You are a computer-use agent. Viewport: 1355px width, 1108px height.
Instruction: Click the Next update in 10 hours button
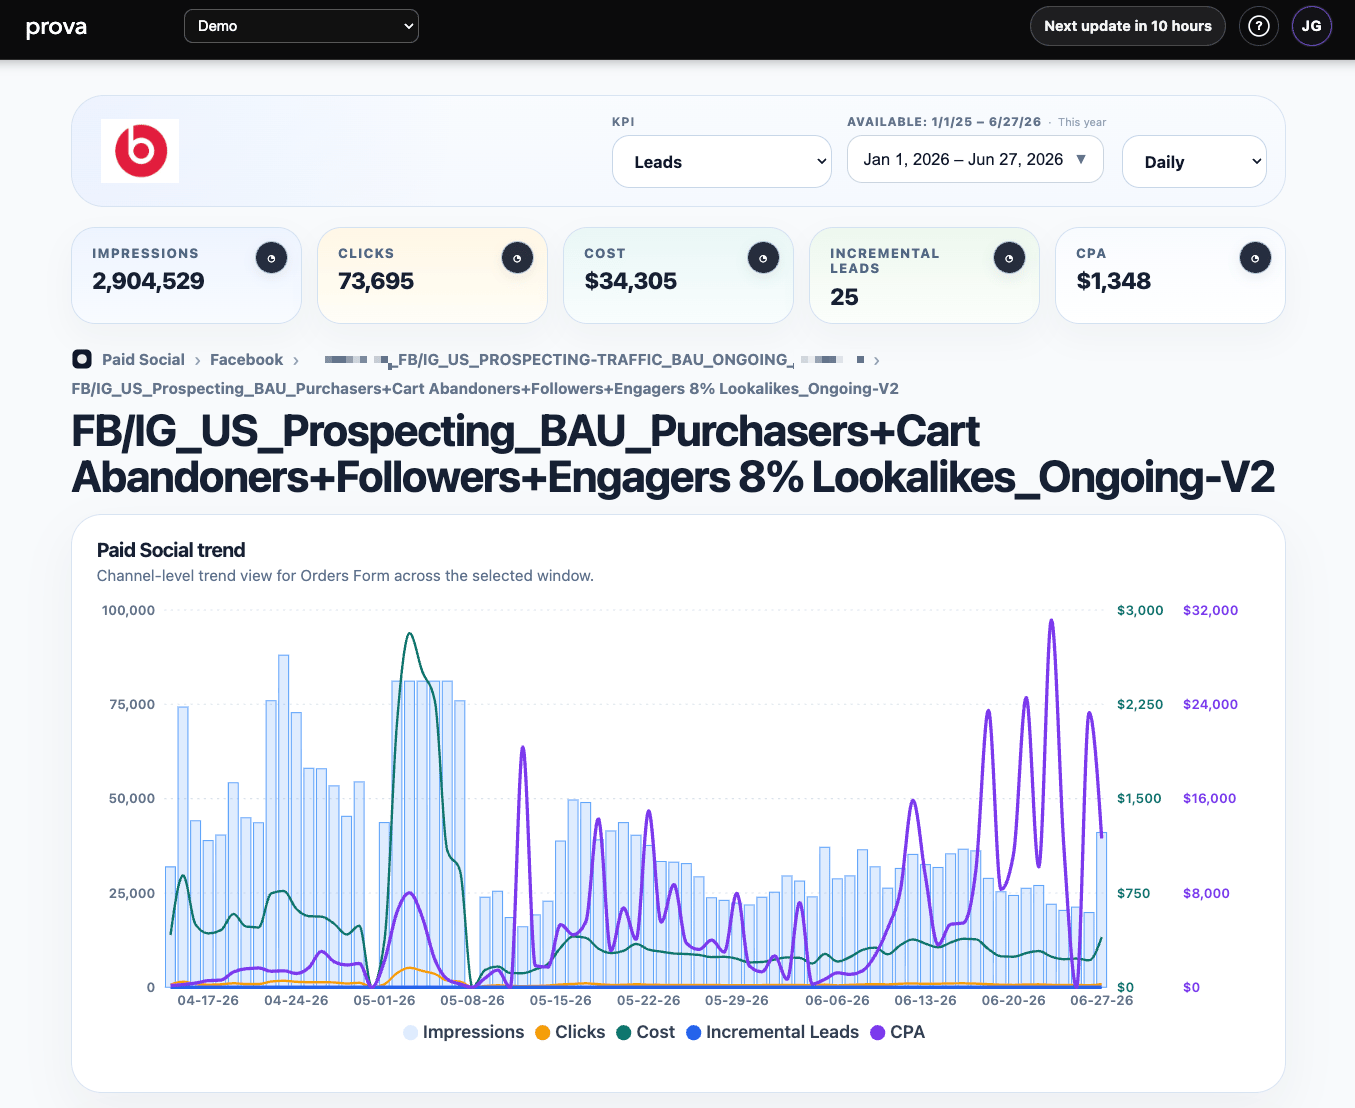[1128, 26]
